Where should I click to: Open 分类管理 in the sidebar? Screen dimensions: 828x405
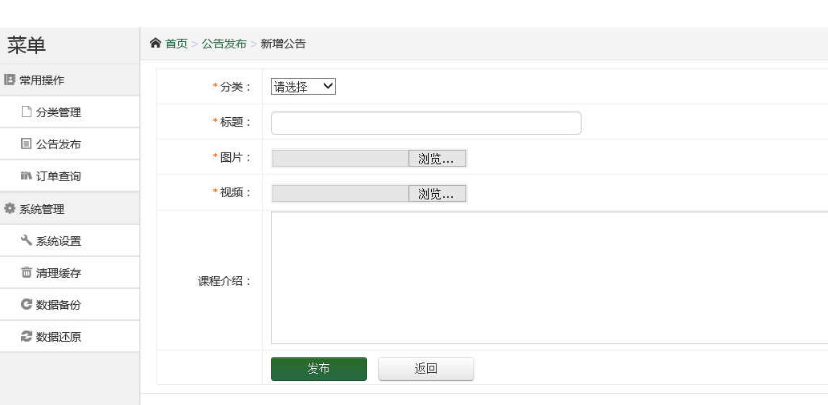point(58,112)
